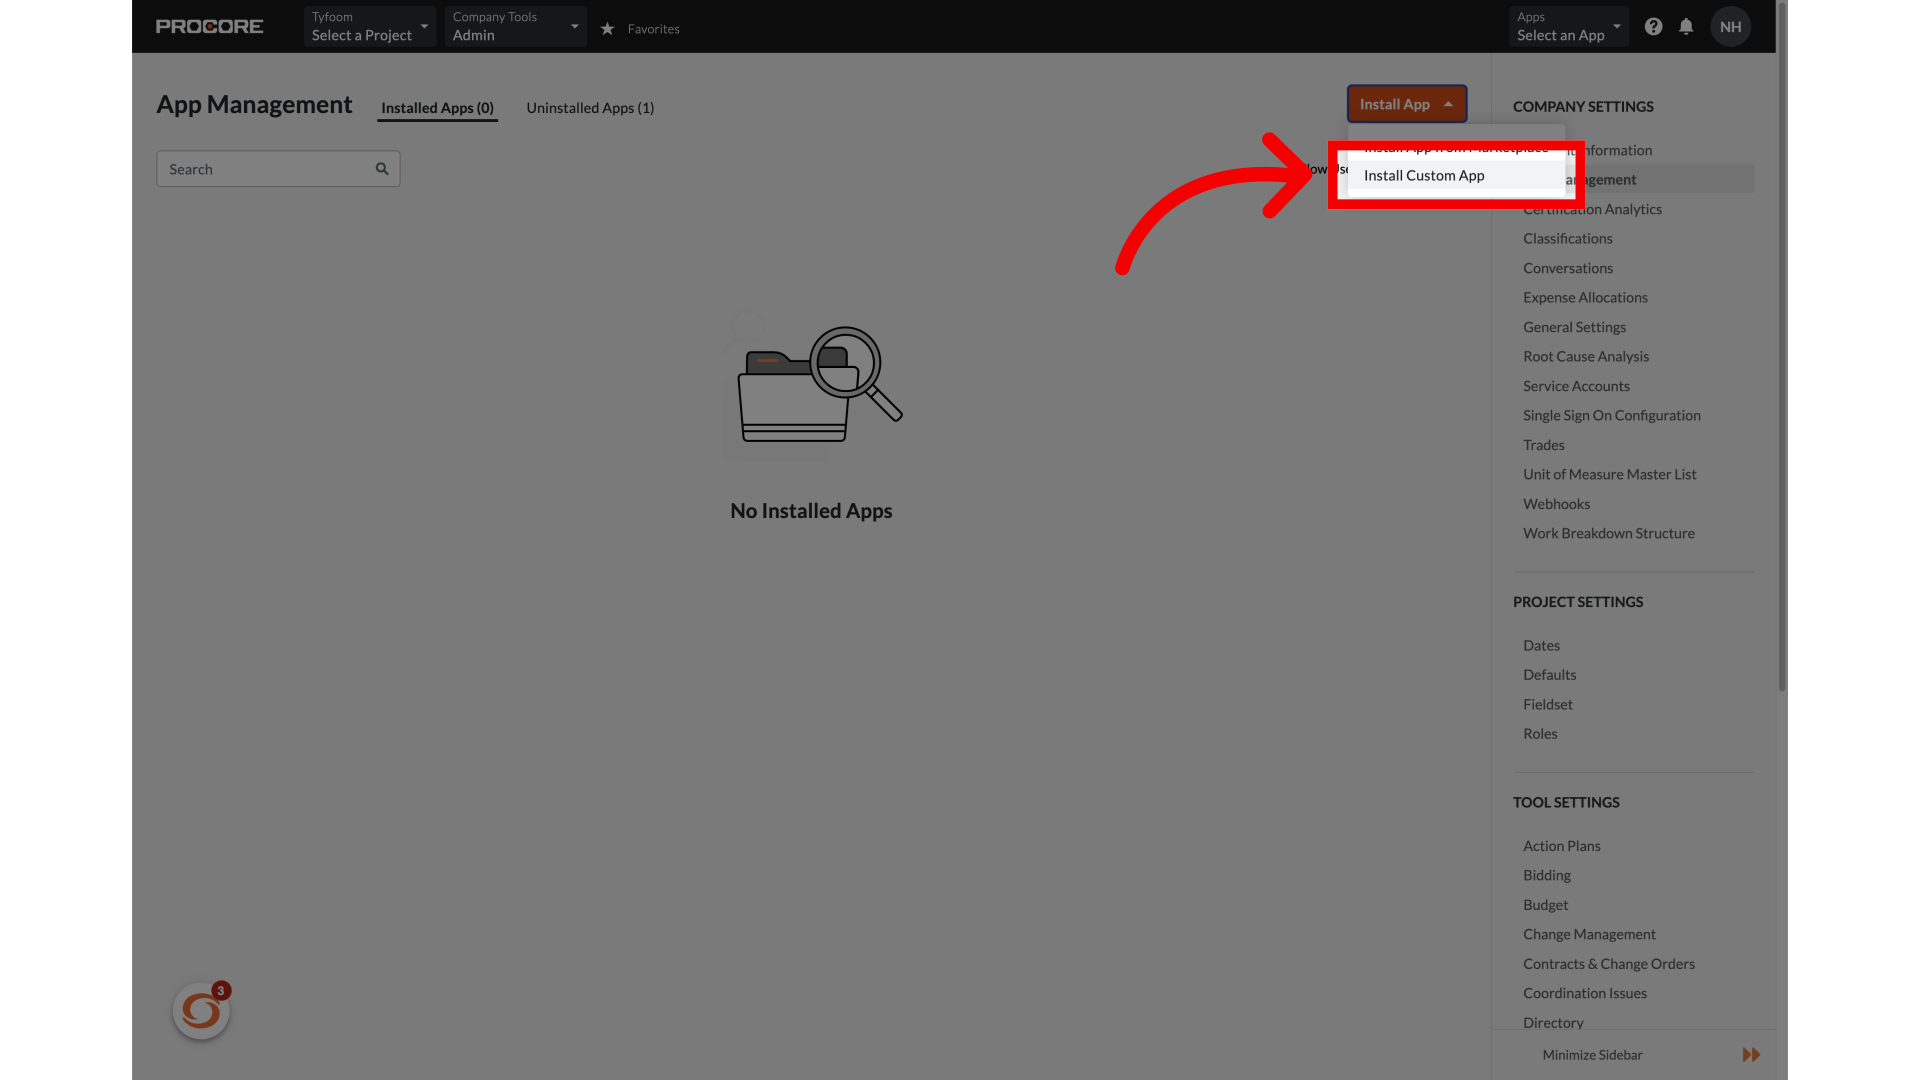Screen dimensions: 1920x1080
Task: Open Bidding tool settings
Action: tap(1546, 876)
